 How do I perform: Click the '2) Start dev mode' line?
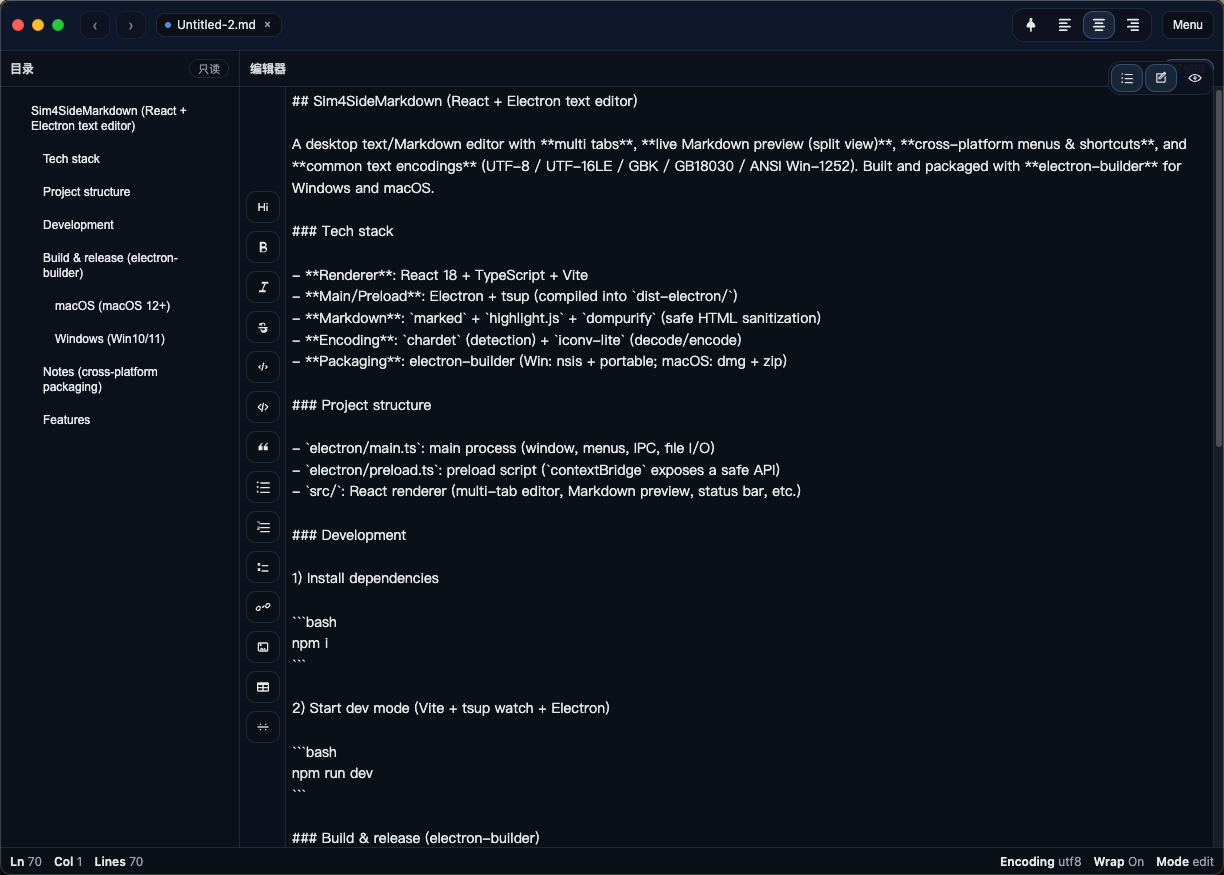(451, 708)
